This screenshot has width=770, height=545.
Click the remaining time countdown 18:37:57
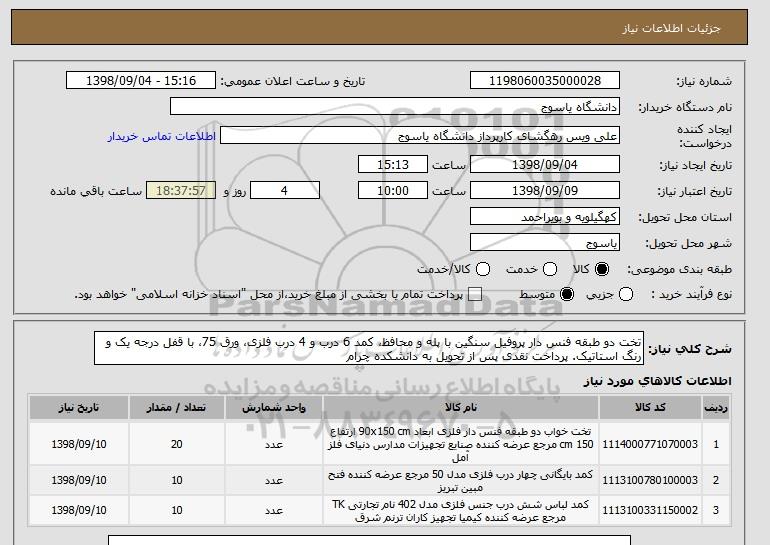click(x=181, y=191)
